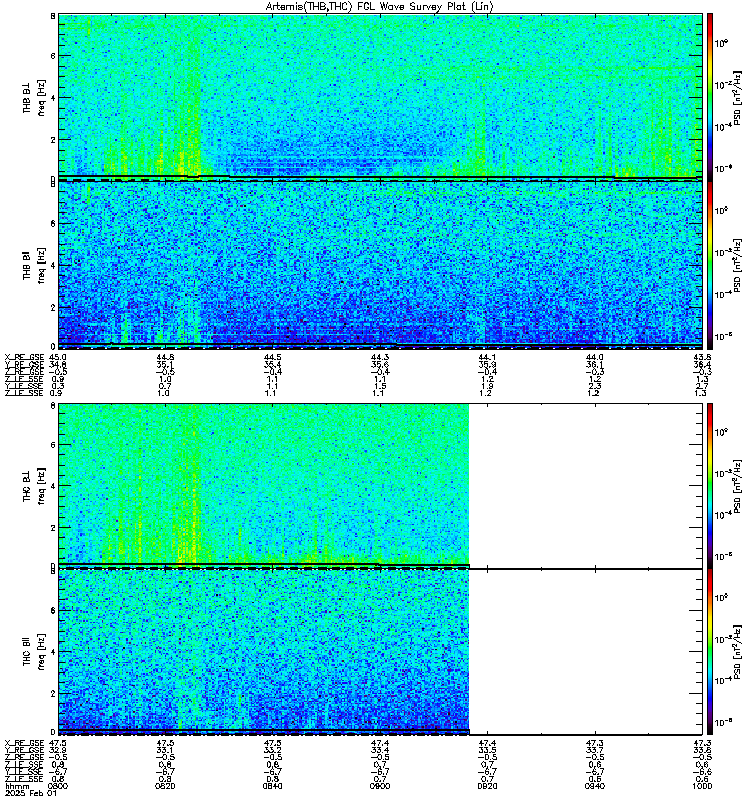The image size is (750, 800).
Task: Click the '0800' time tick label
Action: [x=58, y=786]
